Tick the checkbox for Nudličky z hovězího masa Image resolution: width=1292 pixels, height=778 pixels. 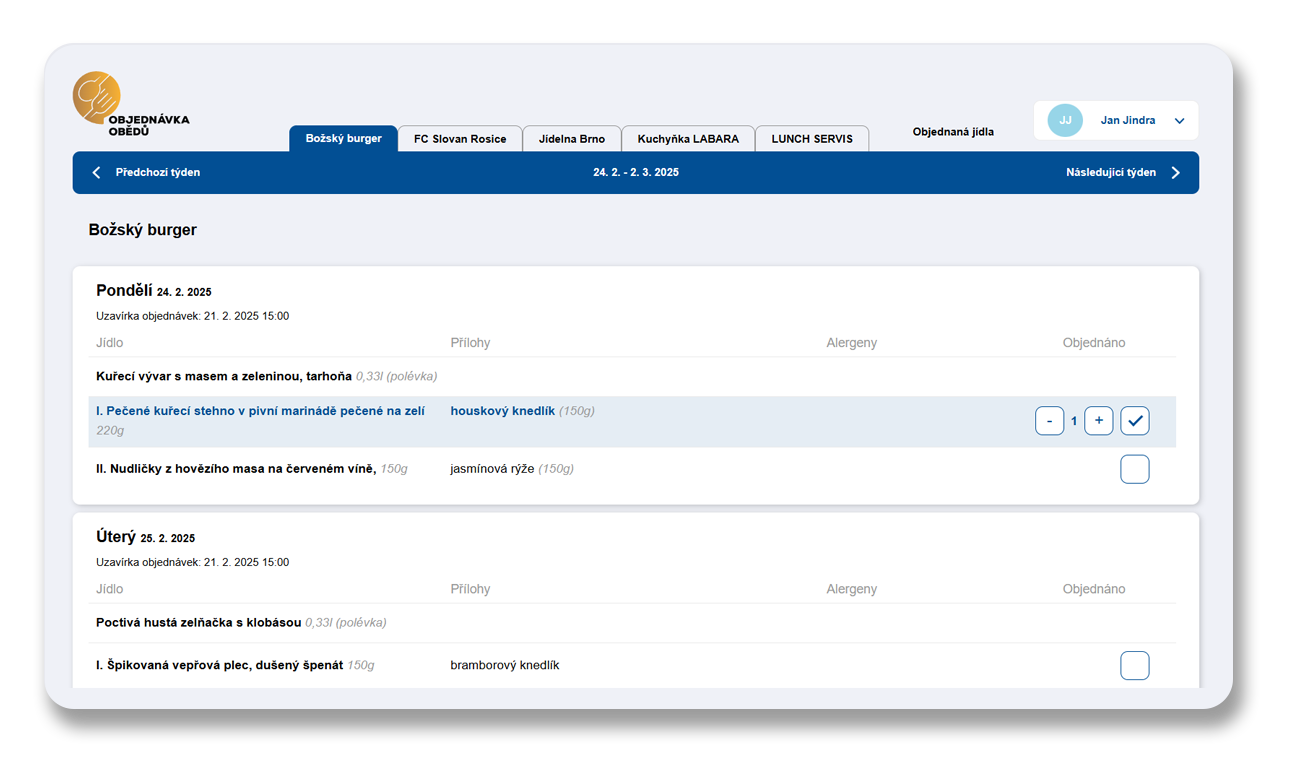click(1134, 469)
